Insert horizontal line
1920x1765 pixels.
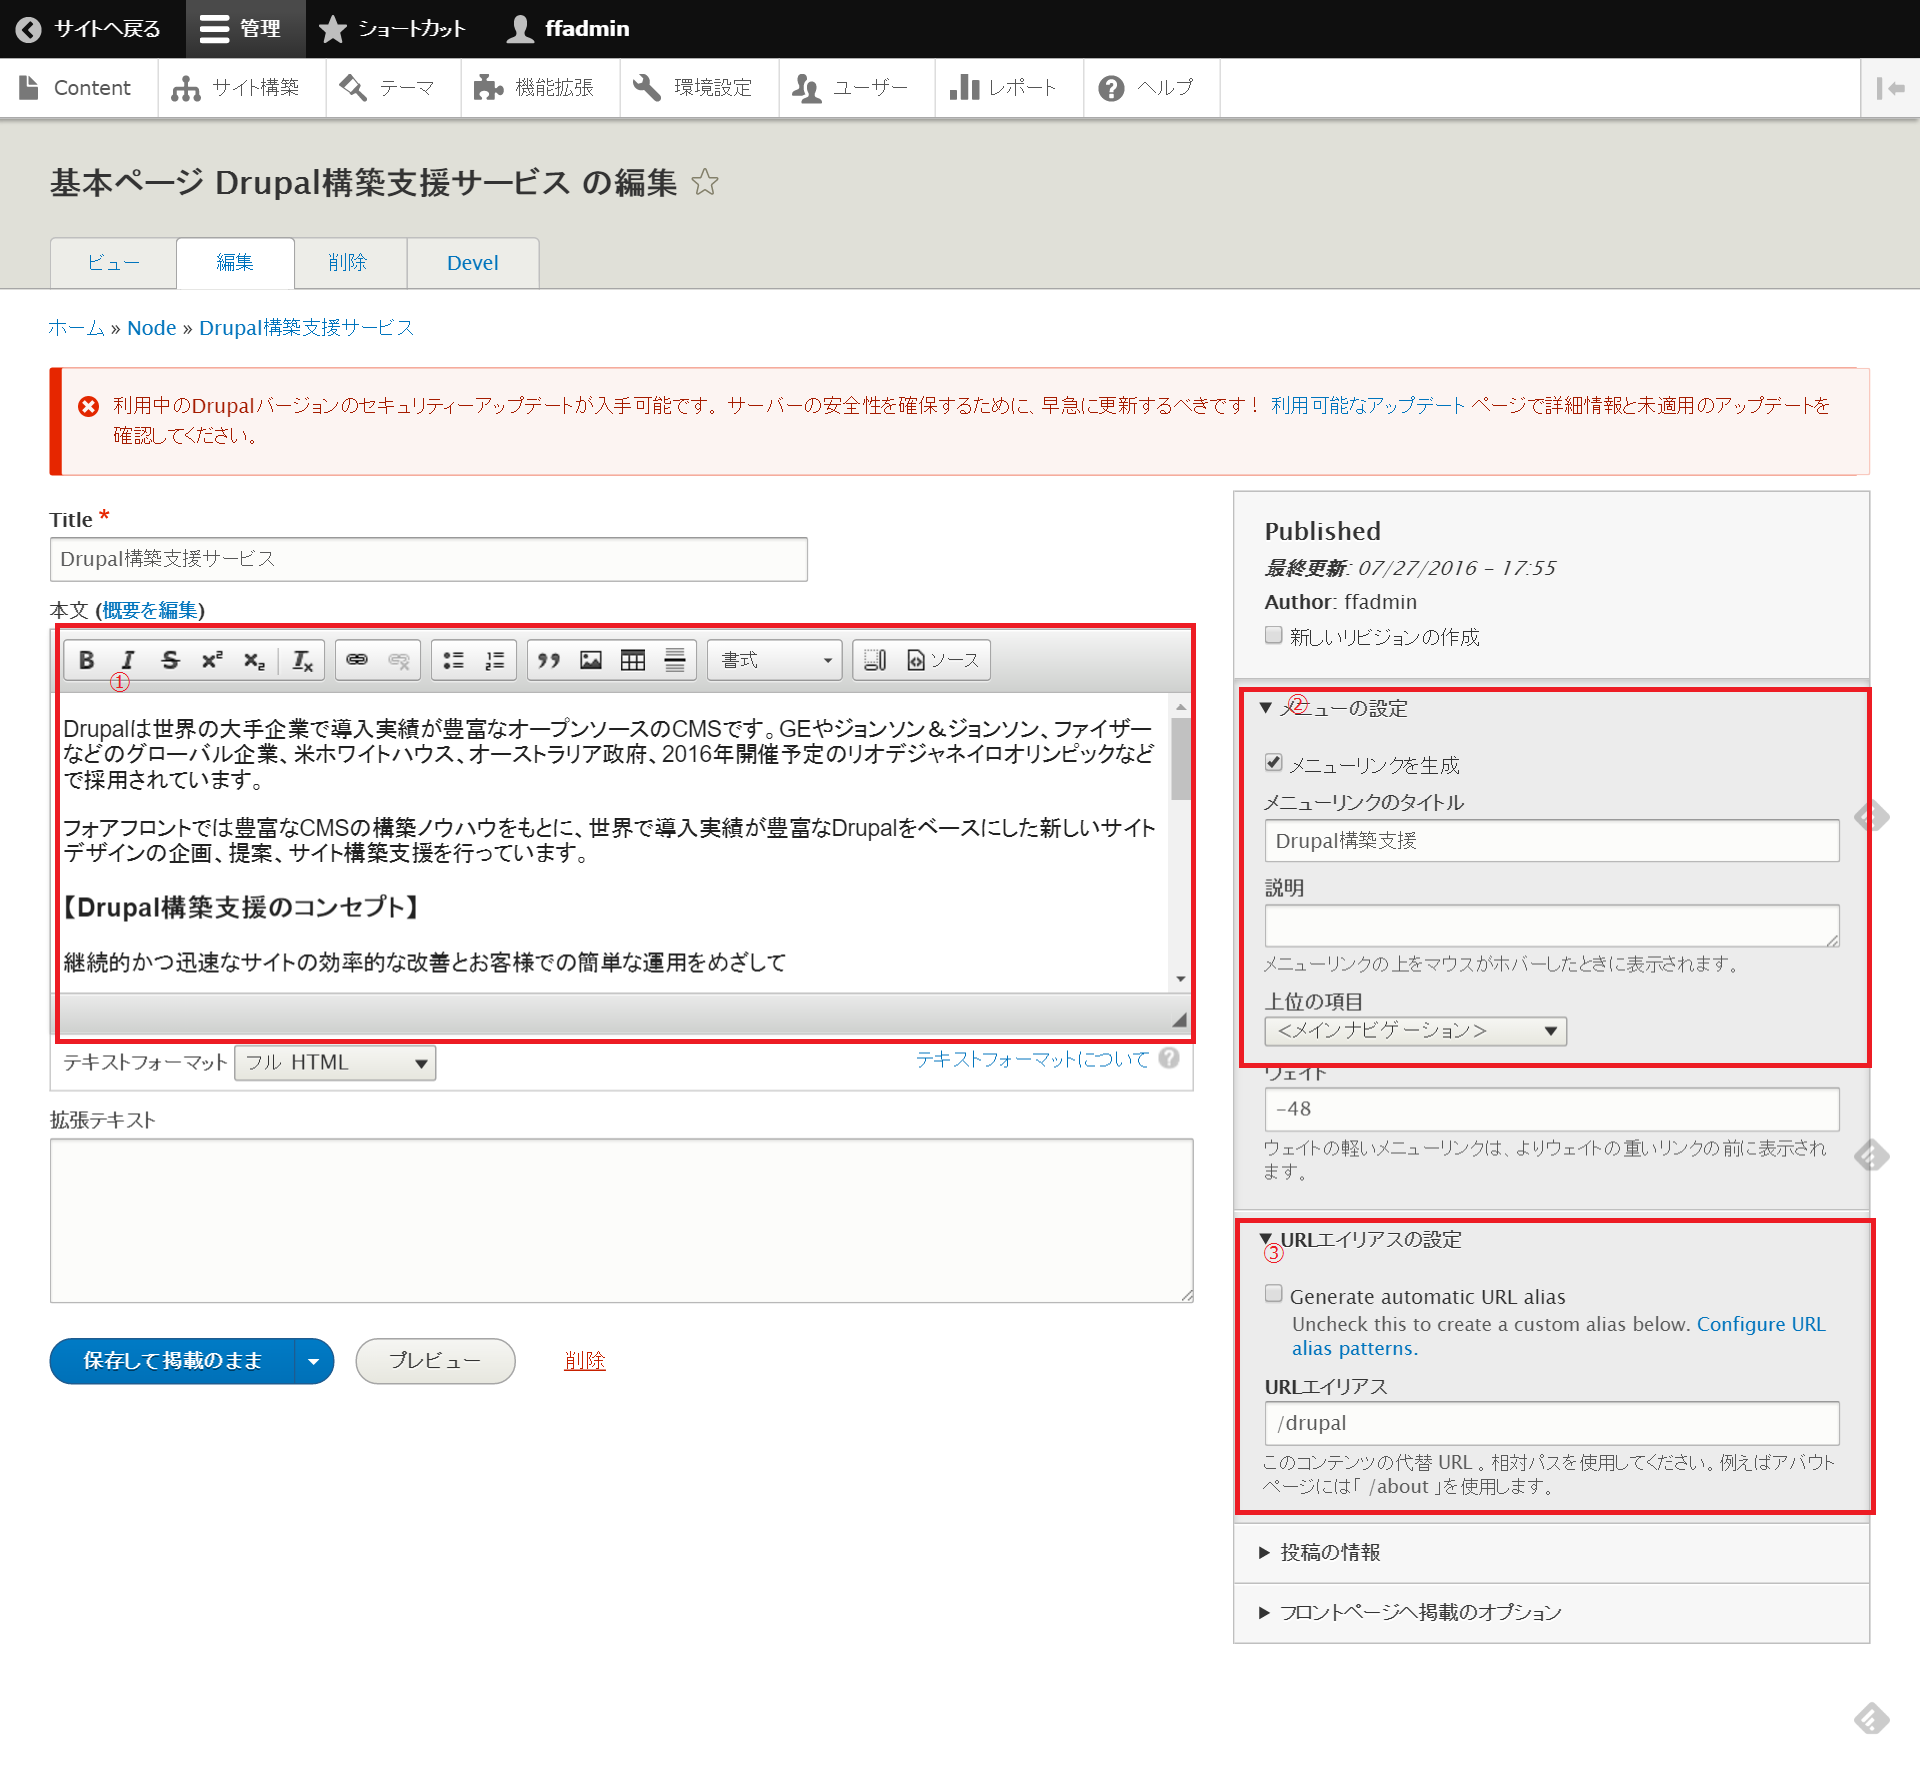[x=675, y=661]
